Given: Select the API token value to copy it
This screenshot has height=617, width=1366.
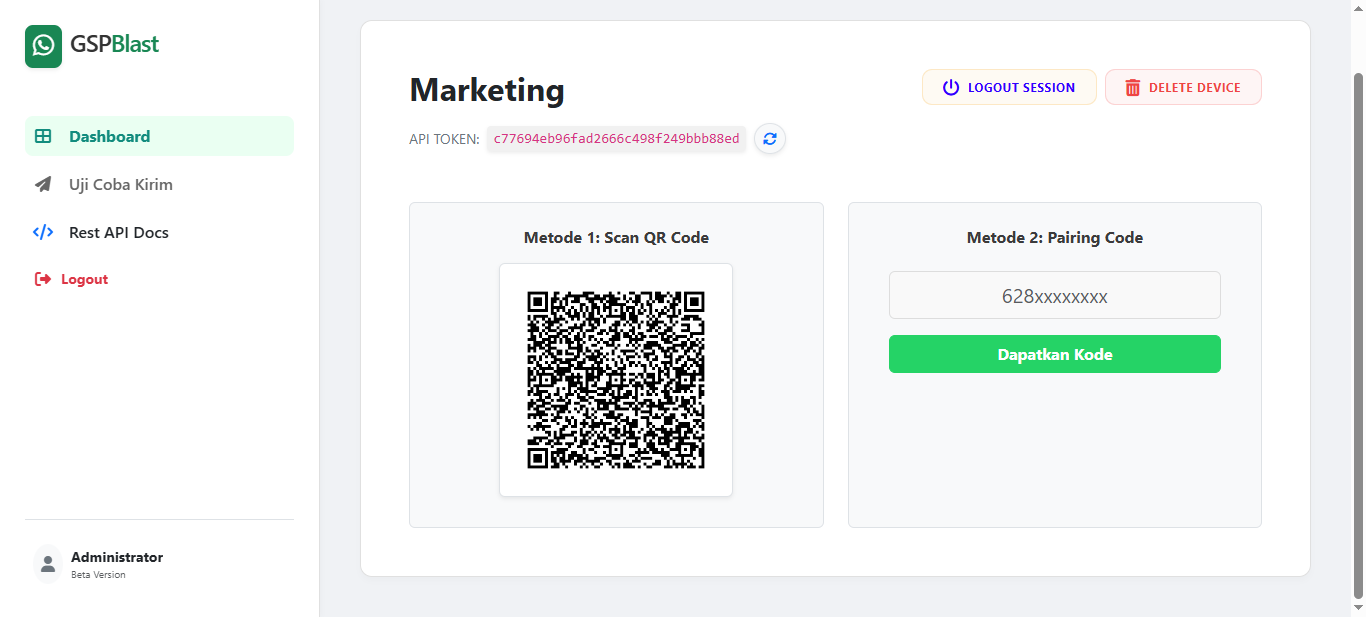Looking at the screenshot, I should [615, 139].
